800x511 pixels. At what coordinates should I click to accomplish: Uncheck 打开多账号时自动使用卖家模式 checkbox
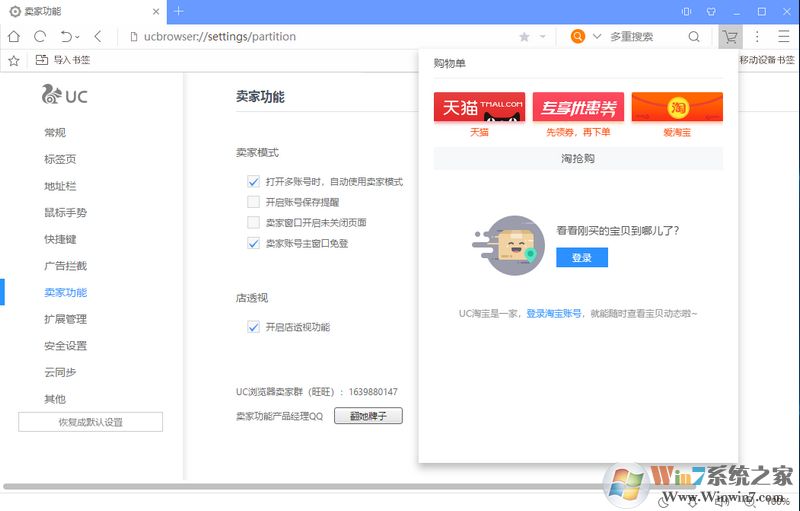[253, 182]
